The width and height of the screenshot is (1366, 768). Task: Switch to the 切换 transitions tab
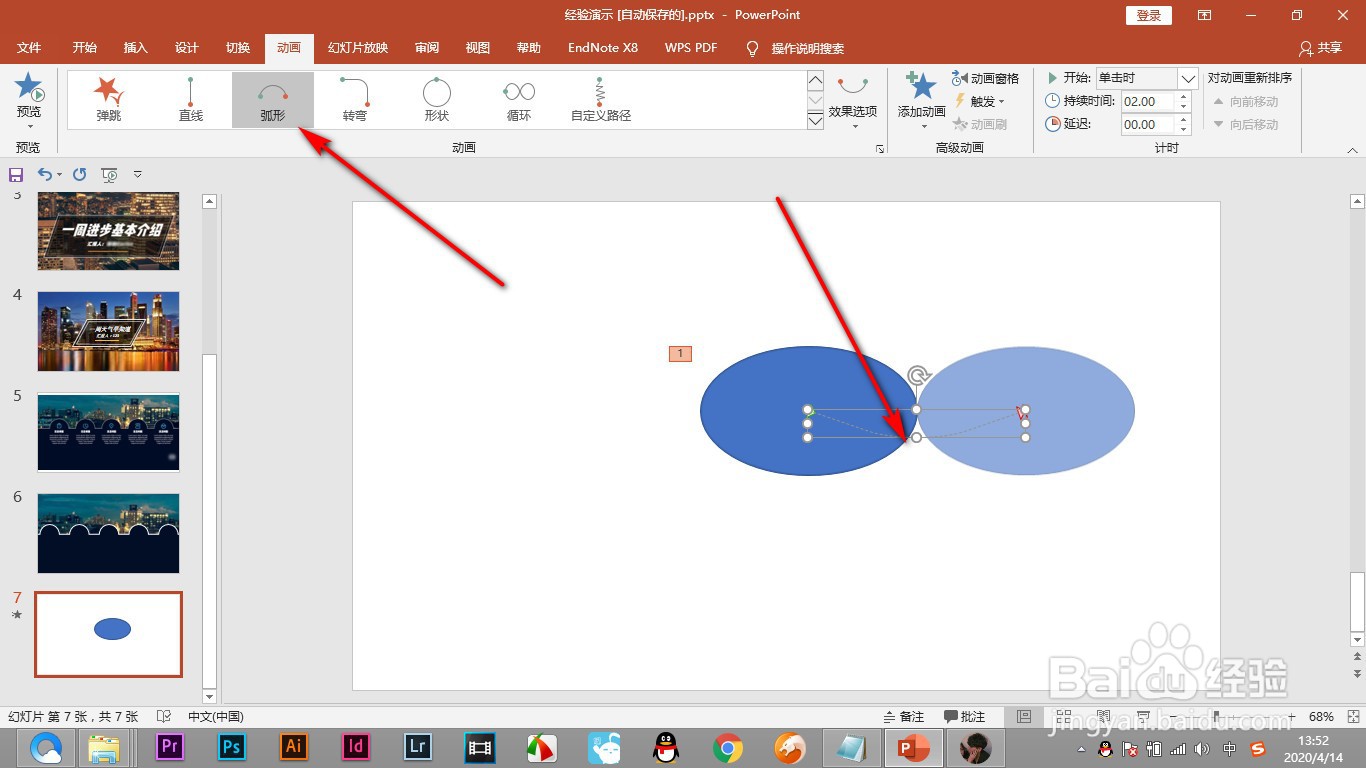point(238,48)
